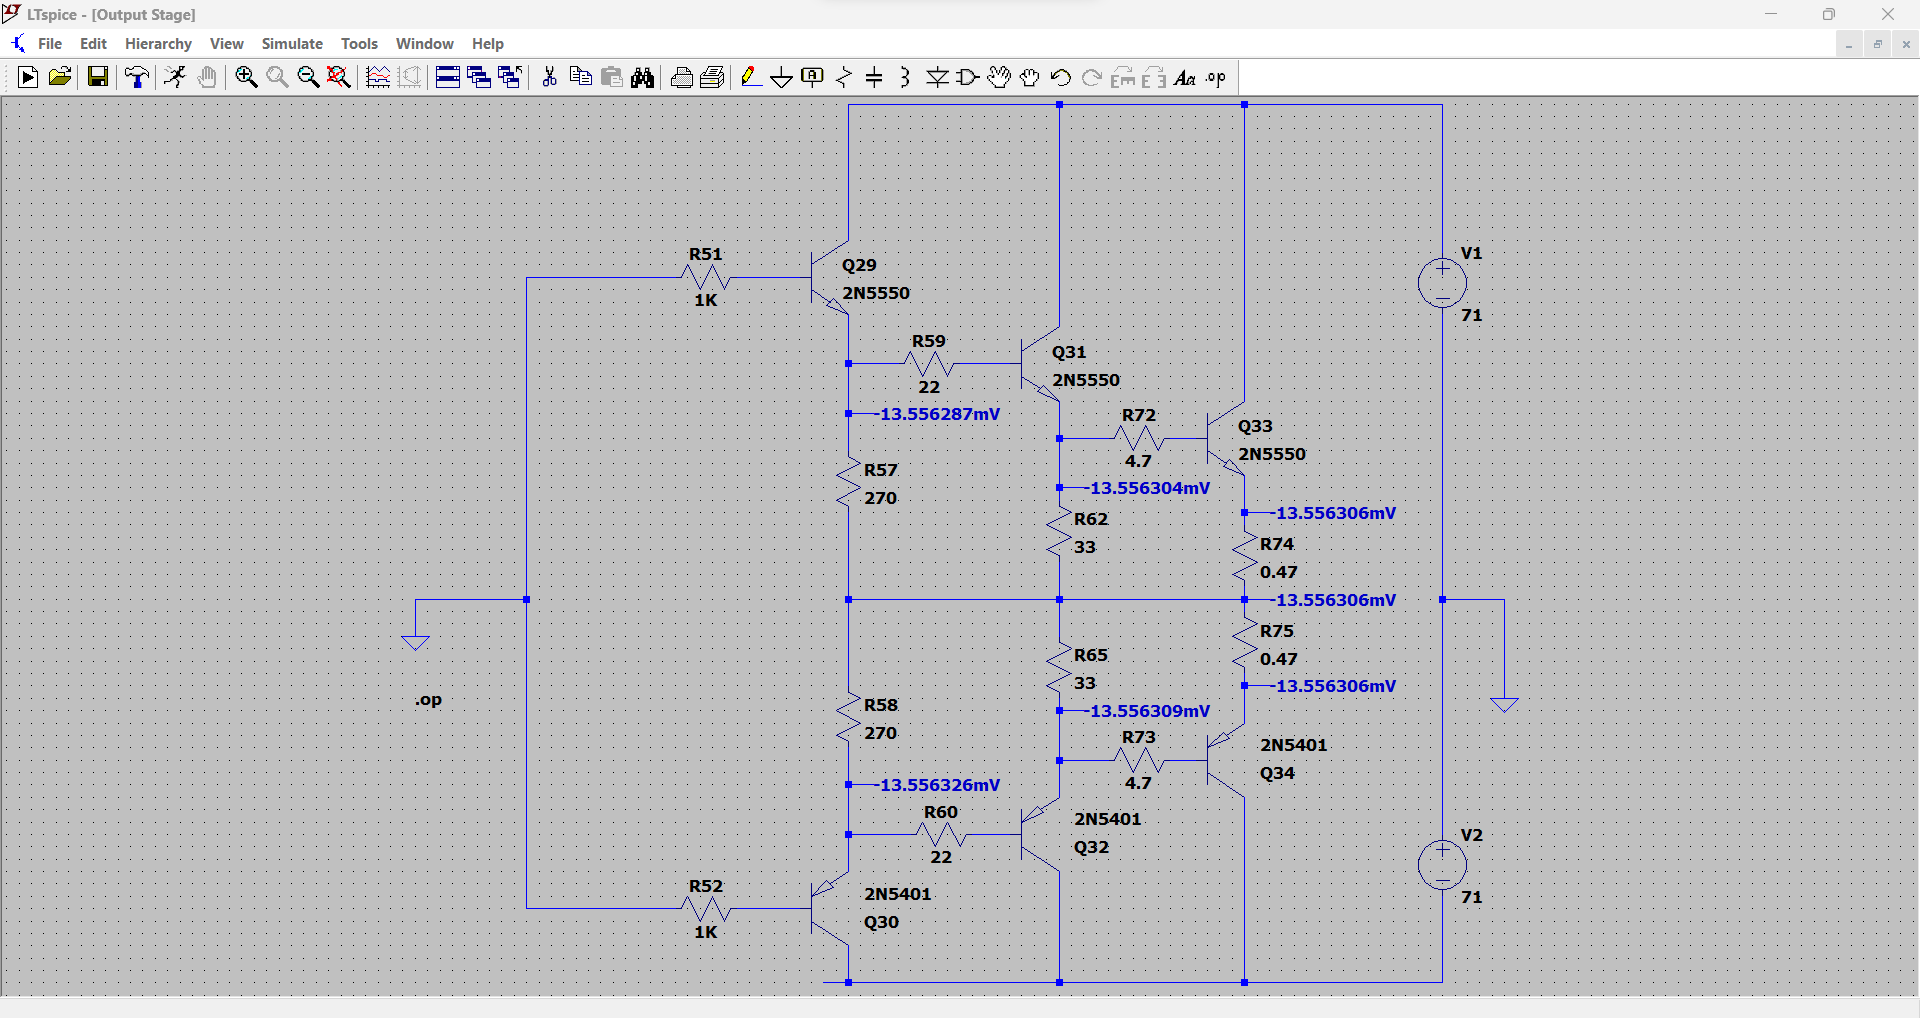Select the Copy tool icon
Viewport: 1920px width, 1018px height.
[x=580, y=78]
